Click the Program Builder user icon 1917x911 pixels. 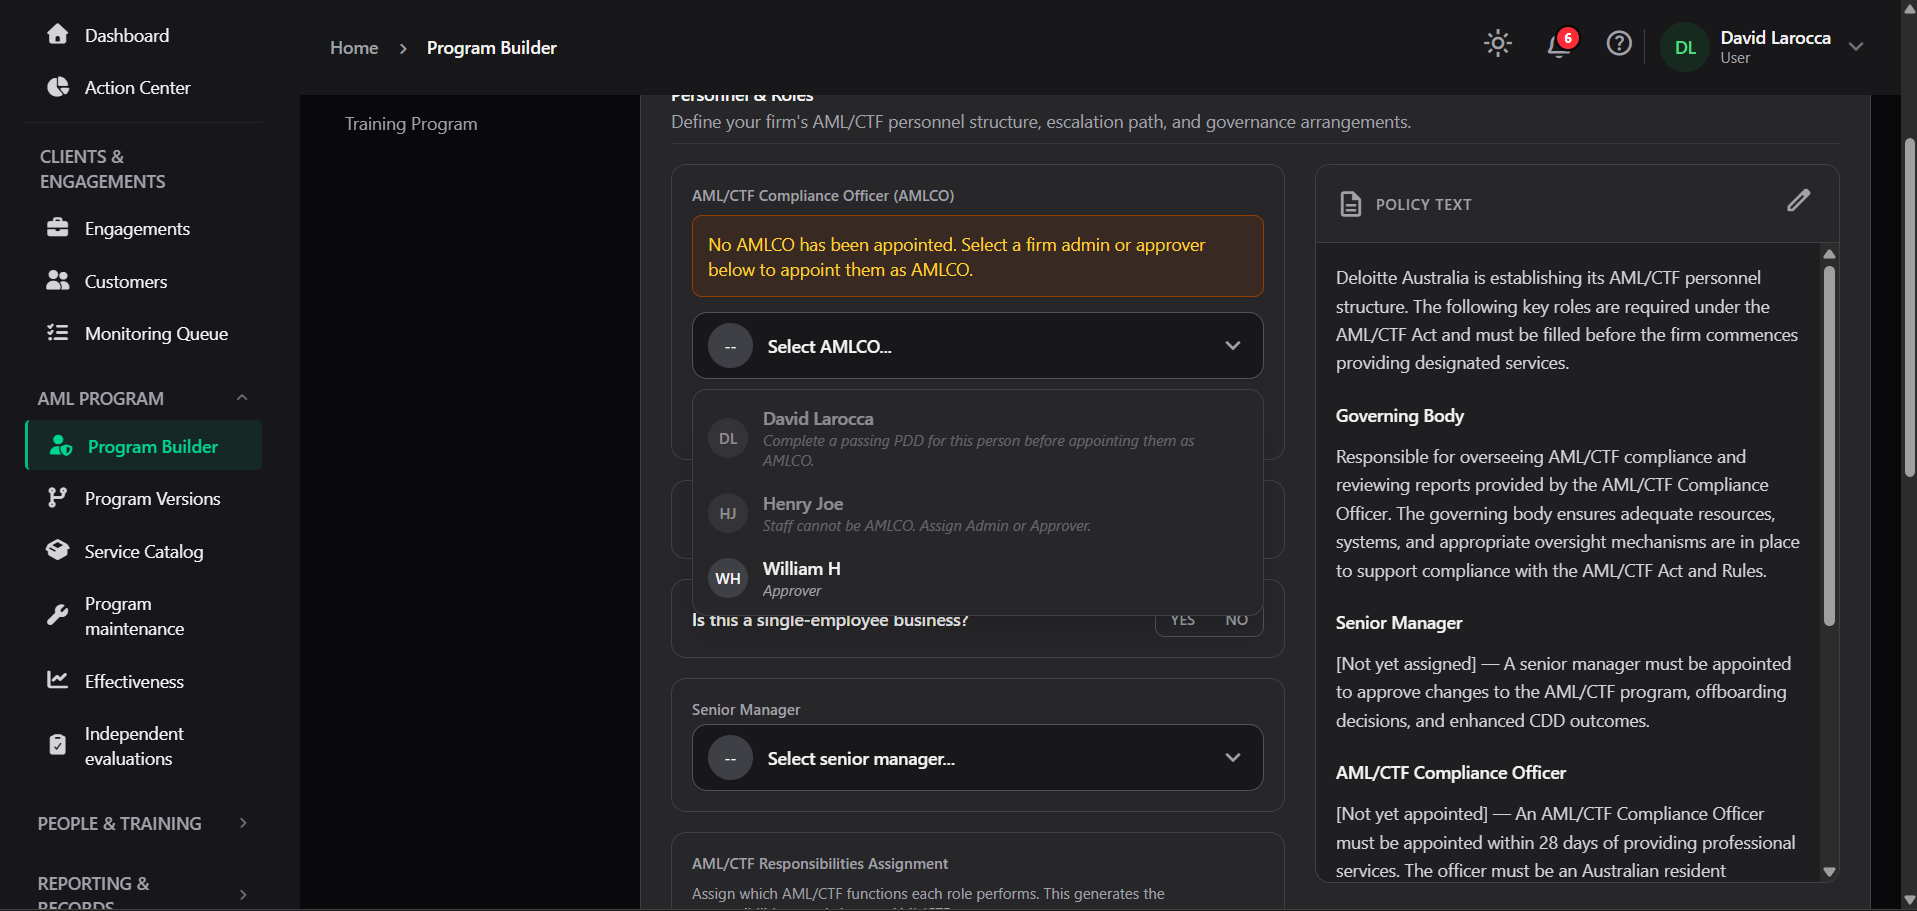point(61,446)
